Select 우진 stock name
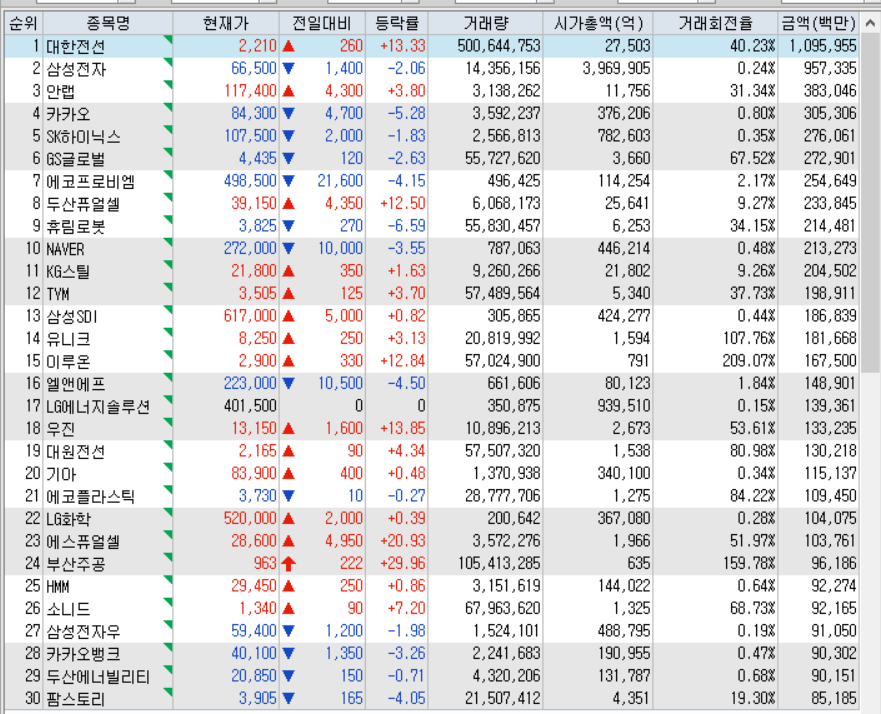Viewport: 881px width, 714px height. (61, 429)
